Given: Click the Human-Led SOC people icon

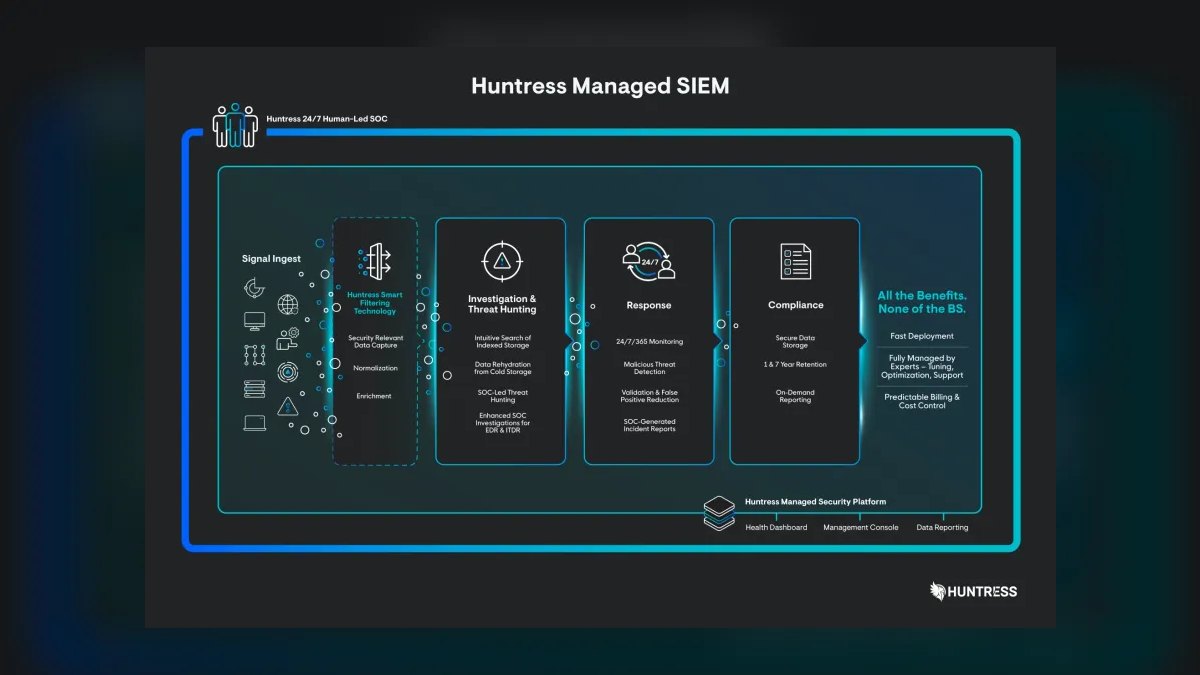Looking at the screenshot, I should click(235, 126).
